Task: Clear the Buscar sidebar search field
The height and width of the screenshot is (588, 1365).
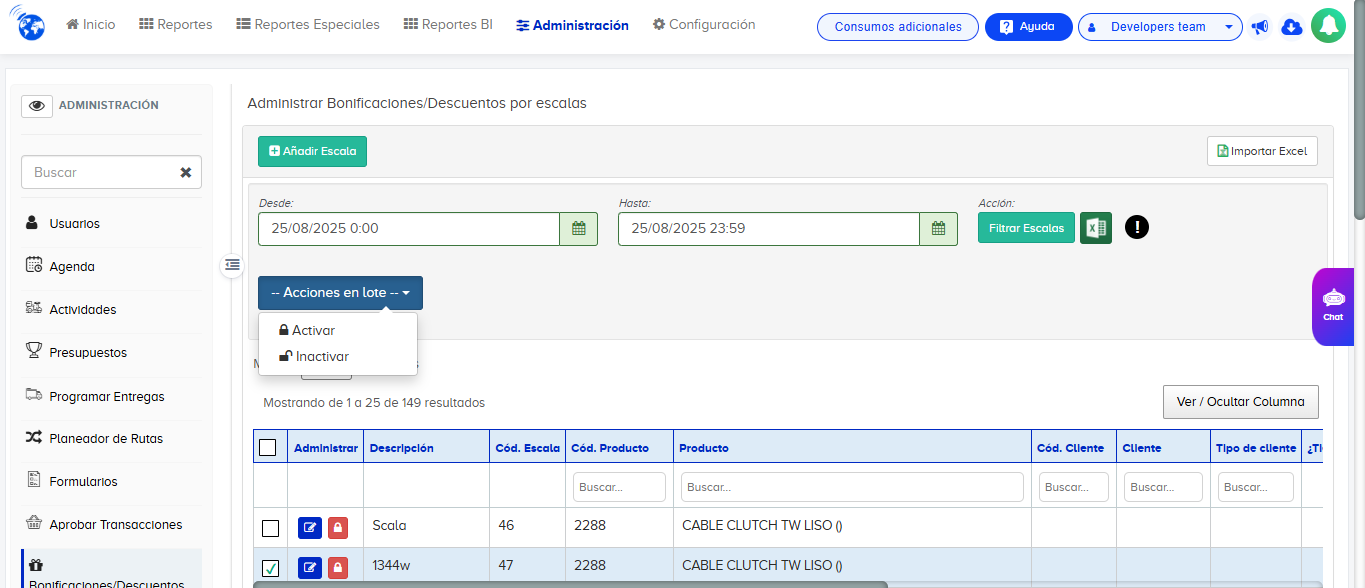Action: click(x=186, y=172)
